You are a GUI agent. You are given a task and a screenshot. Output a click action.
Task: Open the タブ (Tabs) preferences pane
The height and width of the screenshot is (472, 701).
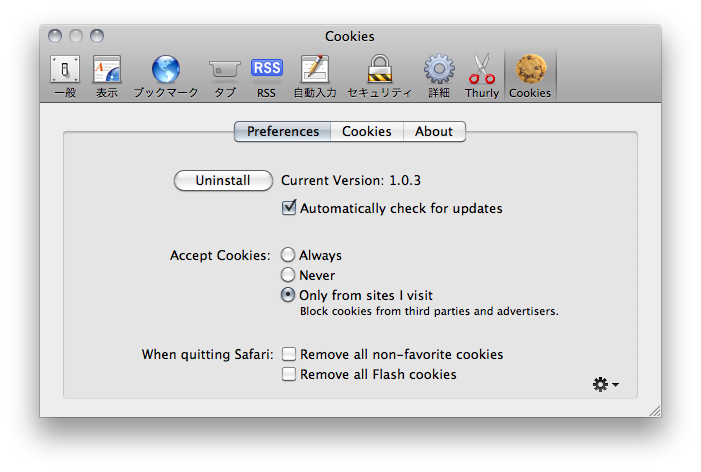pos(224,76)
